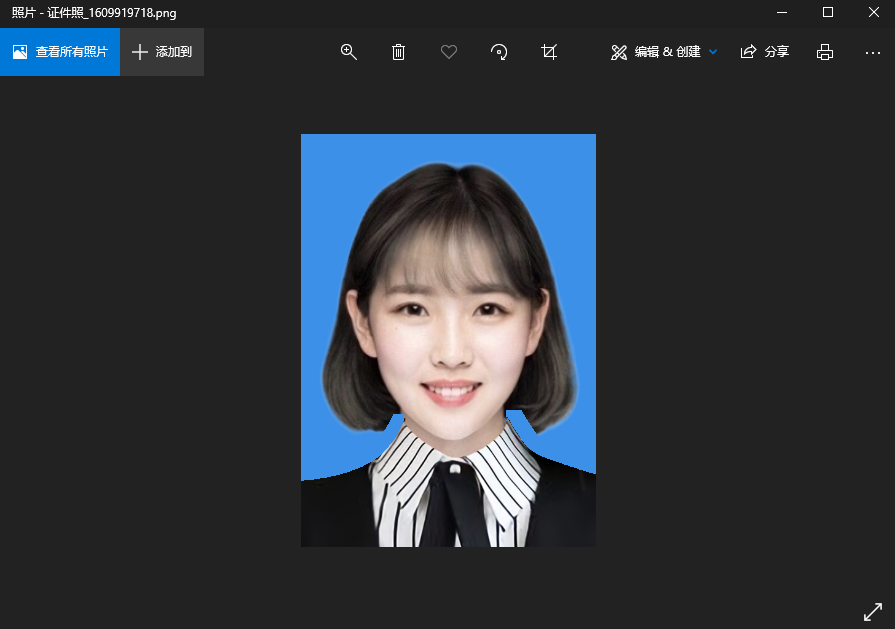
Task: Click the plus icon beside 添加到
Action: click(x=140, y=52)
